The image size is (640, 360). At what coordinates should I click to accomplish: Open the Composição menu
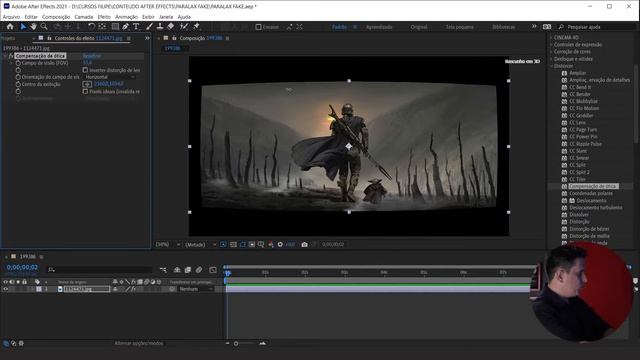click(56, 17)
